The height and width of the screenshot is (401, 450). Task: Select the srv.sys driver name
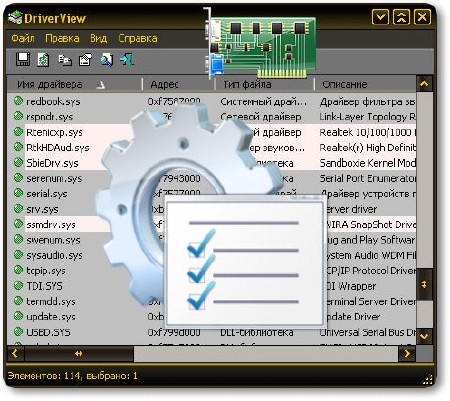pyautogui.click(x=42, y=209)
